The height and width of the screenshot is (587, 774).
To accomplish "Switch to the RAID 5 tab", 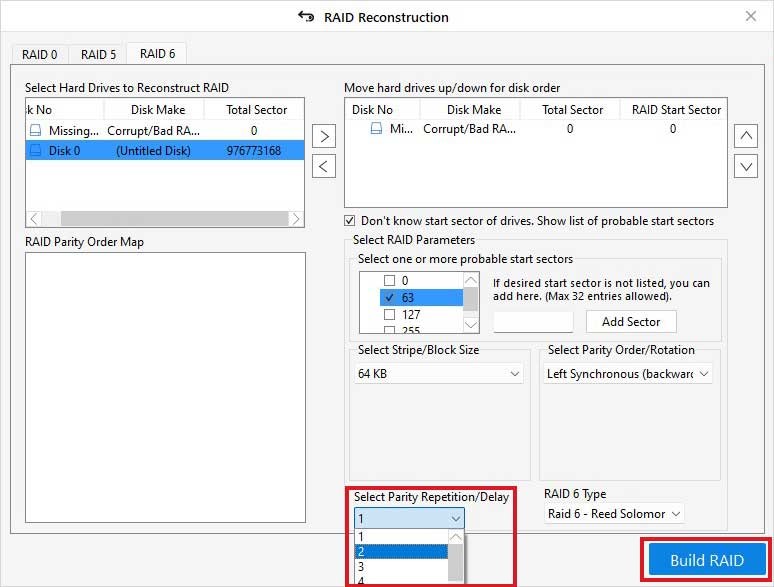I will [98, 54].
